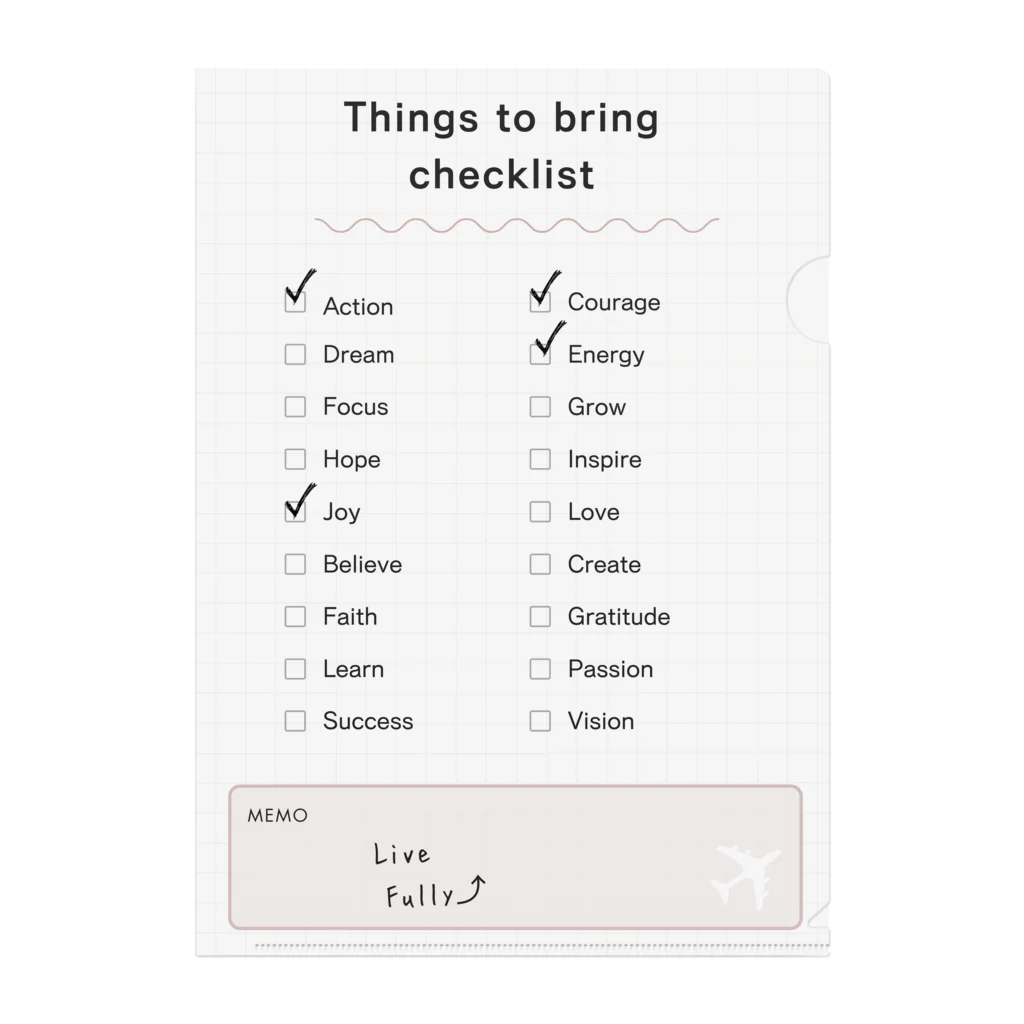Tick the Love checkbox
The height and width of the screenshot is (1024, 1024).
[540, 512]
